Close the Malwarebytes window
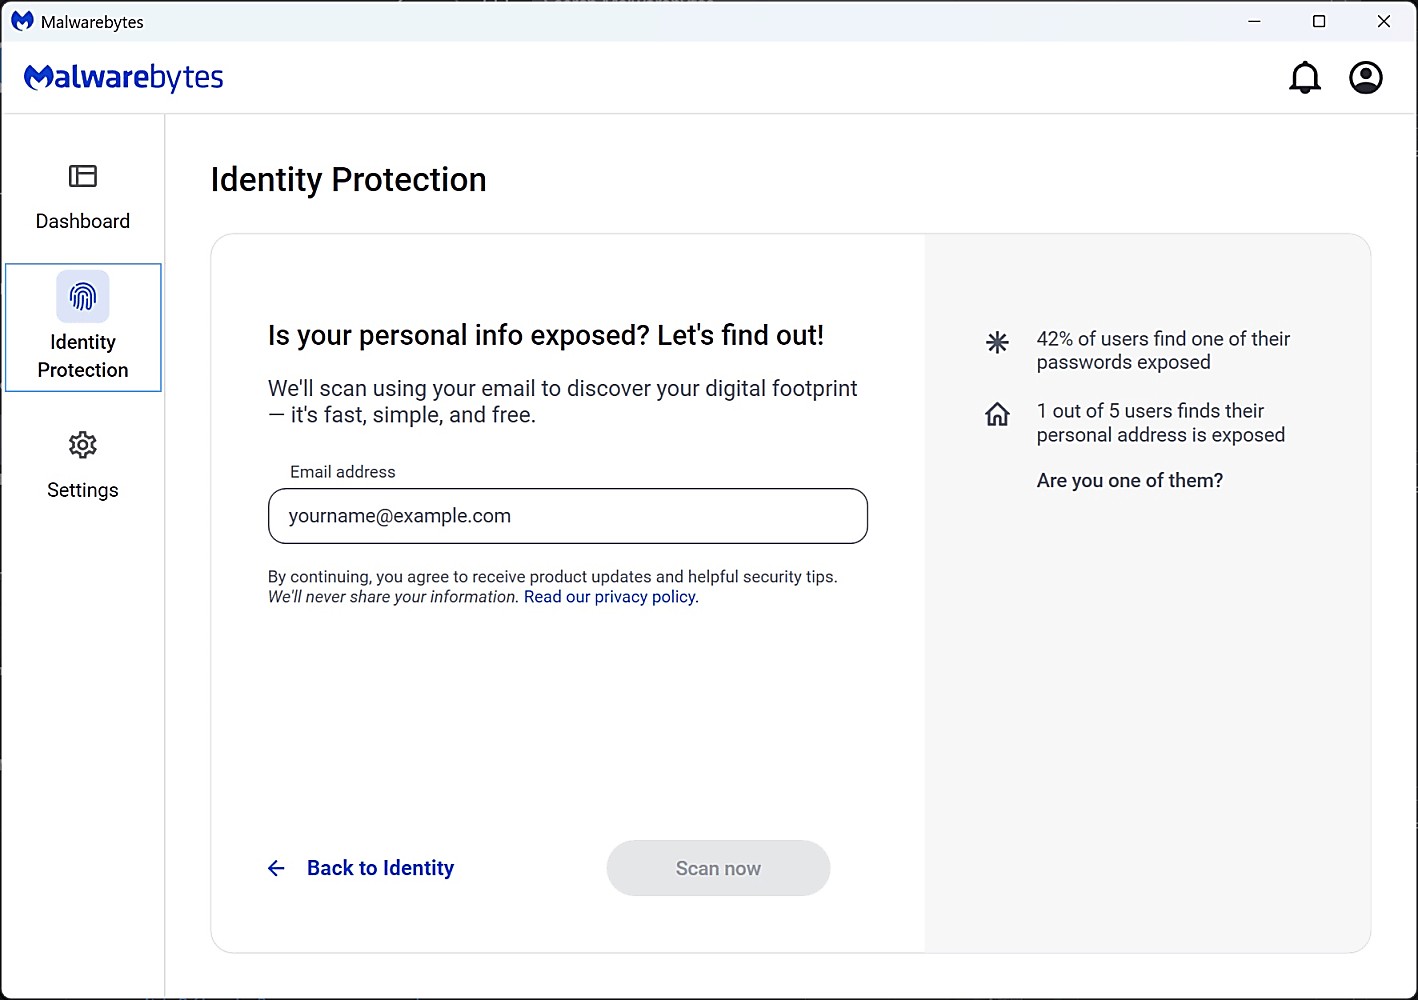This screenshot has height=1000, width=1418. (x=1384, y=21)
